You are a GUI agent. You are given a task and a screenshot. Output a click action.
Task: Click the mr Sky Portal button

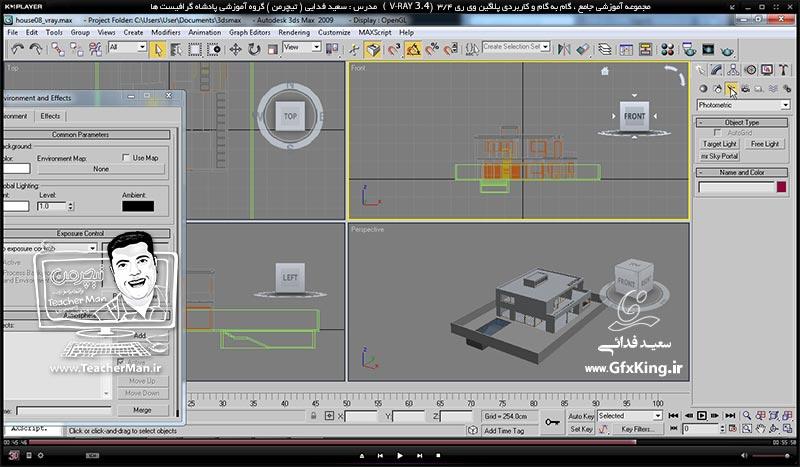719,156
